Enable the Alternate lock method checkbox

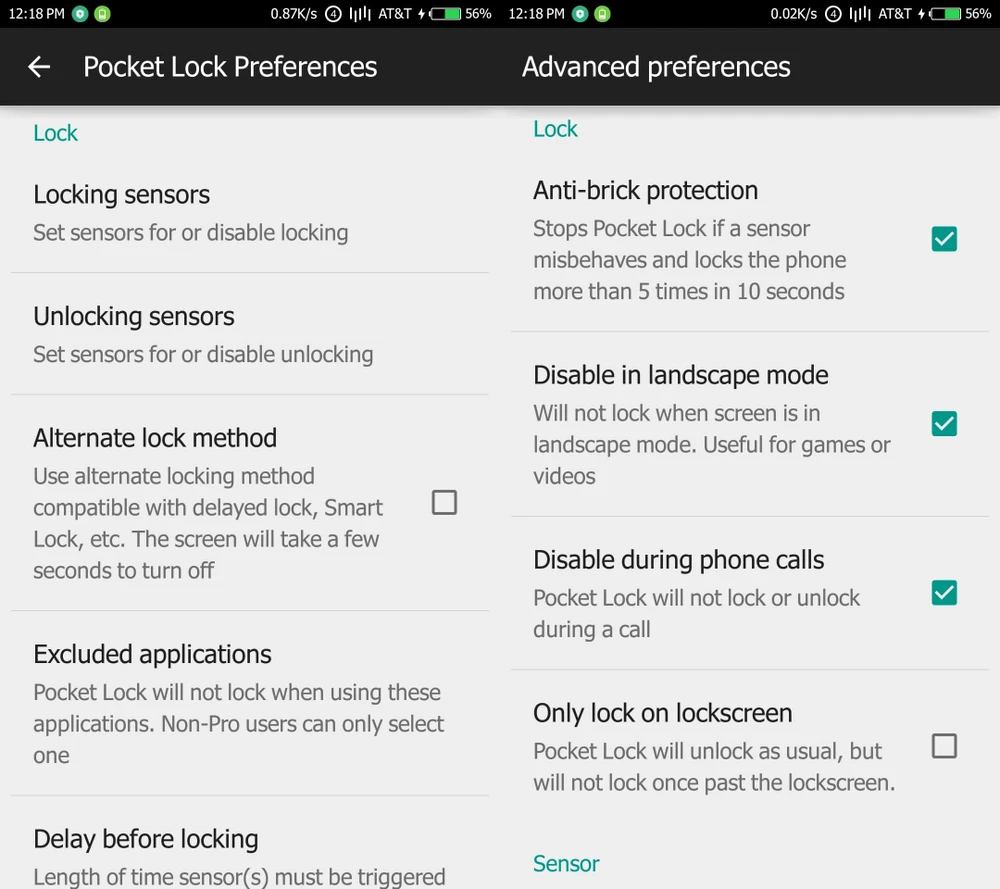coord(444,502)
